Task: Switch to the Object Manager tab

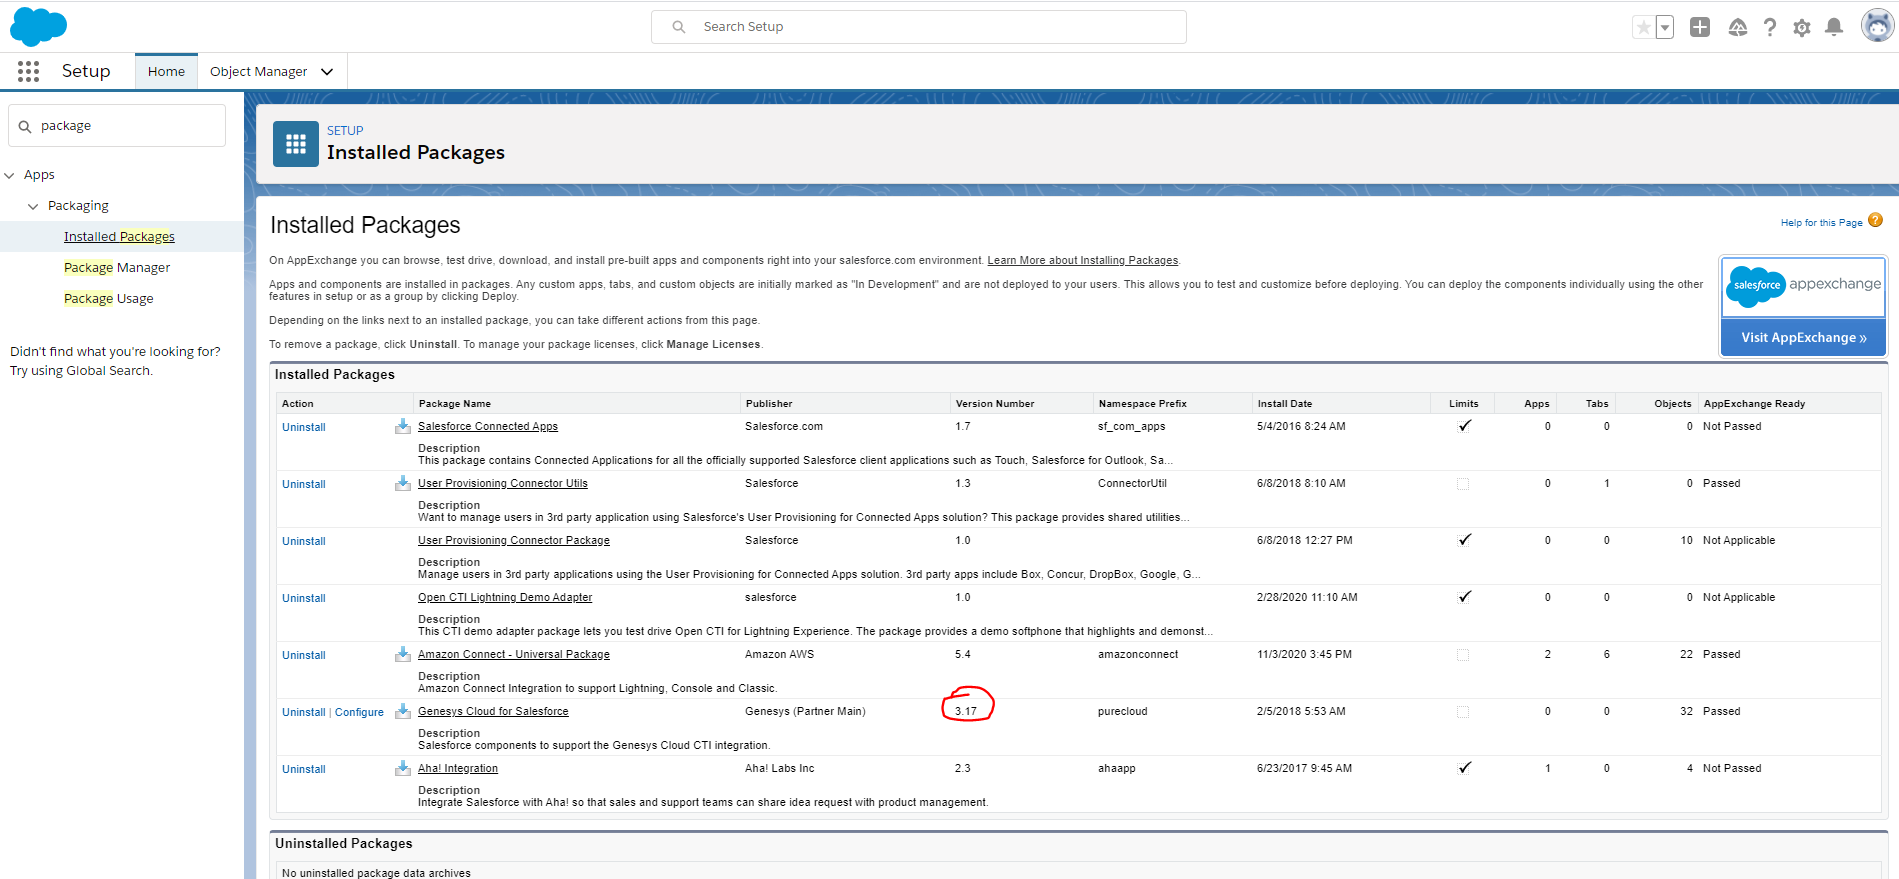Action: tap(258, 71)
